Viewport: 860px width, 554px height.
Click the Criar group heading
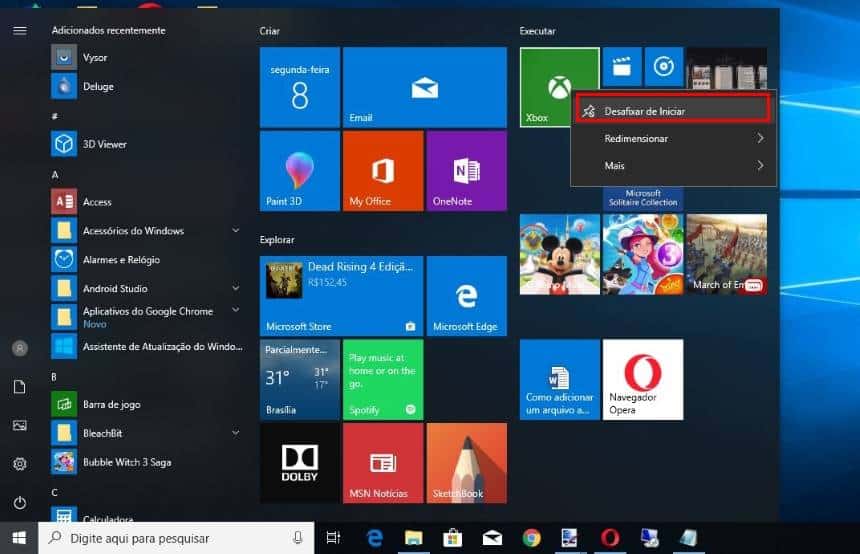point(269,31)
